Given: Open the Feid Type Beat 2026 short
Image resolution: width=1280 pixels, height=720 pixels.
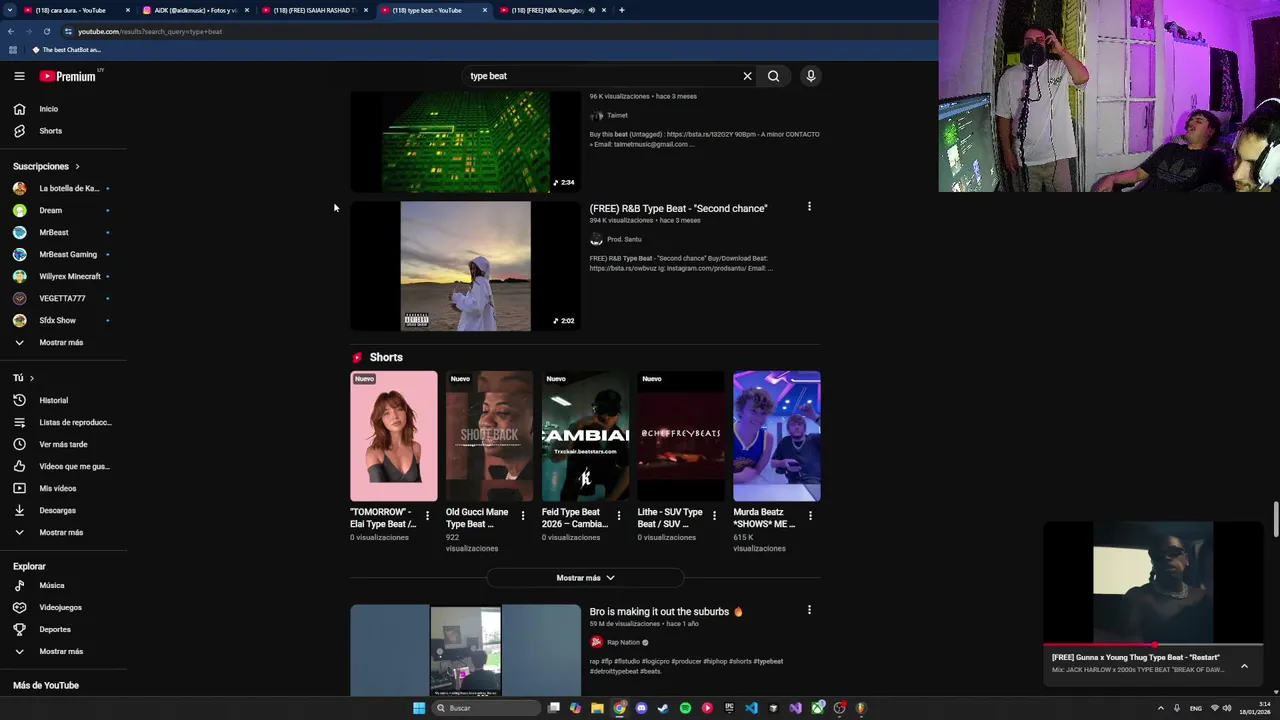Looking at the screenshot, I should click(x=585, y=436).
